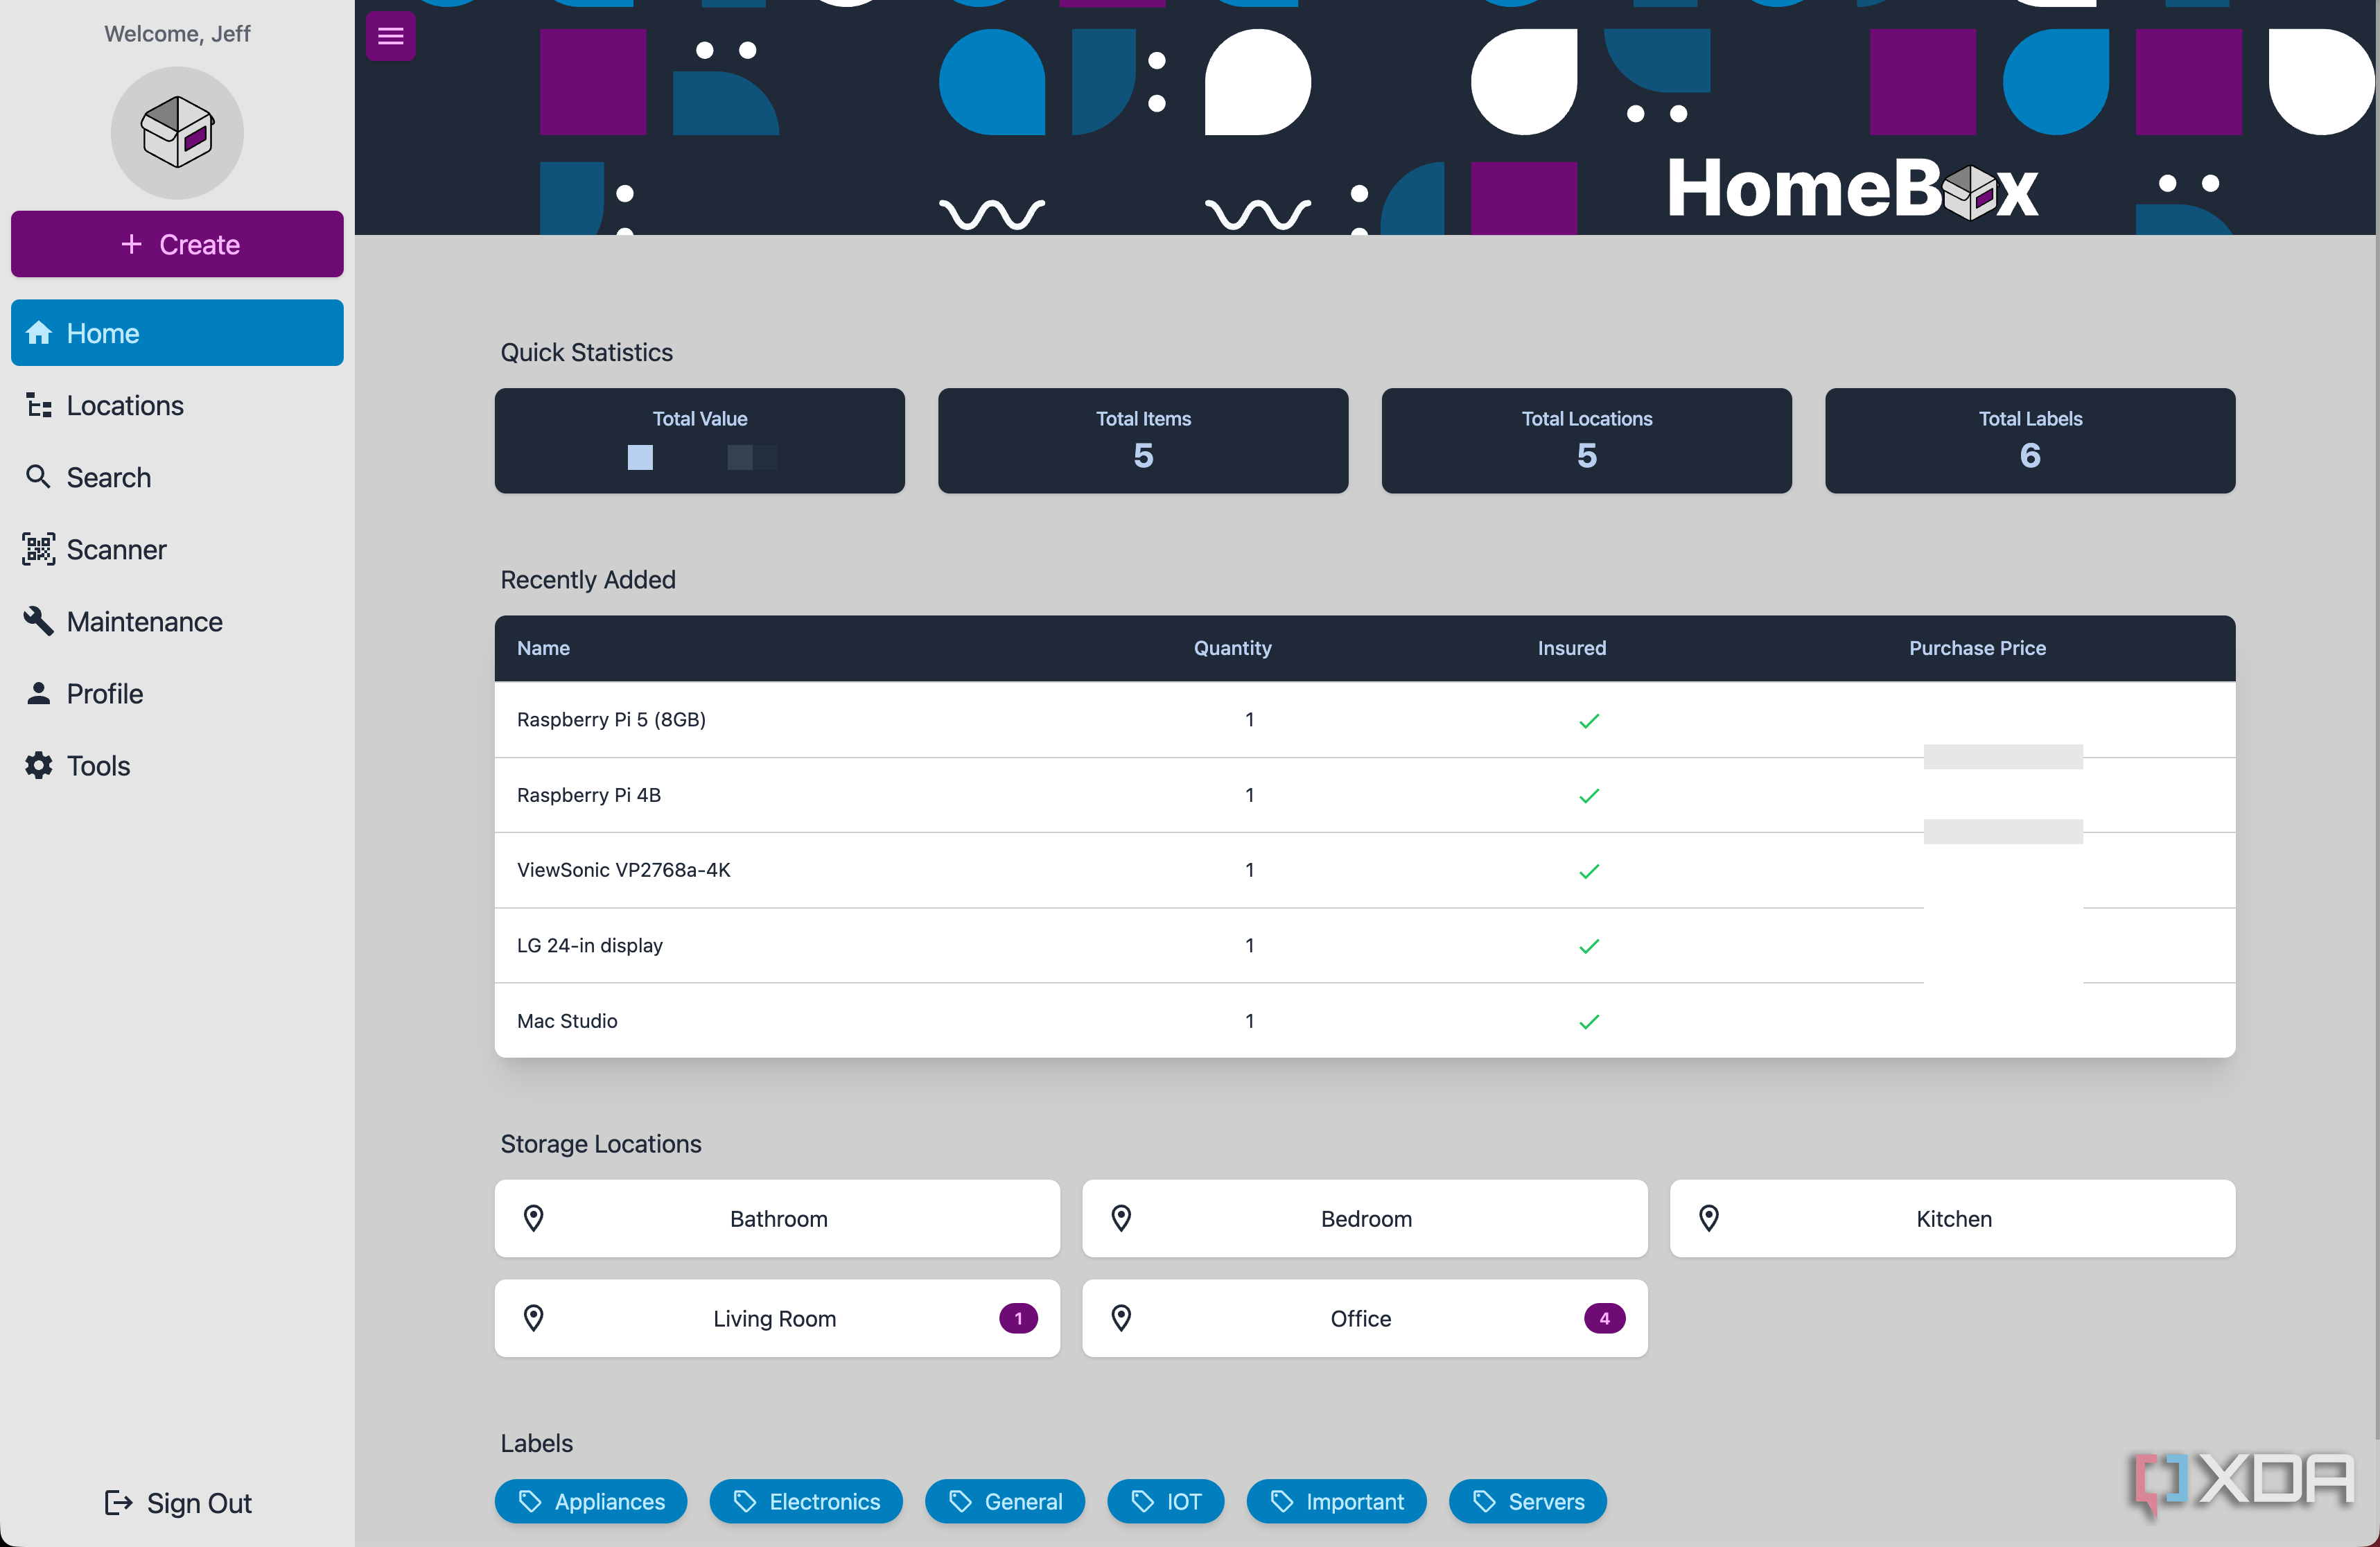Open the Office storage location card
This screenshot has width=2380, height=1547.
tap(1365, 1318)
